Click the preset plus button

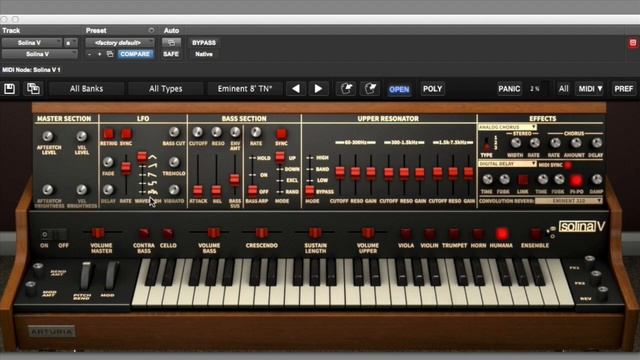tap(99, 54)
